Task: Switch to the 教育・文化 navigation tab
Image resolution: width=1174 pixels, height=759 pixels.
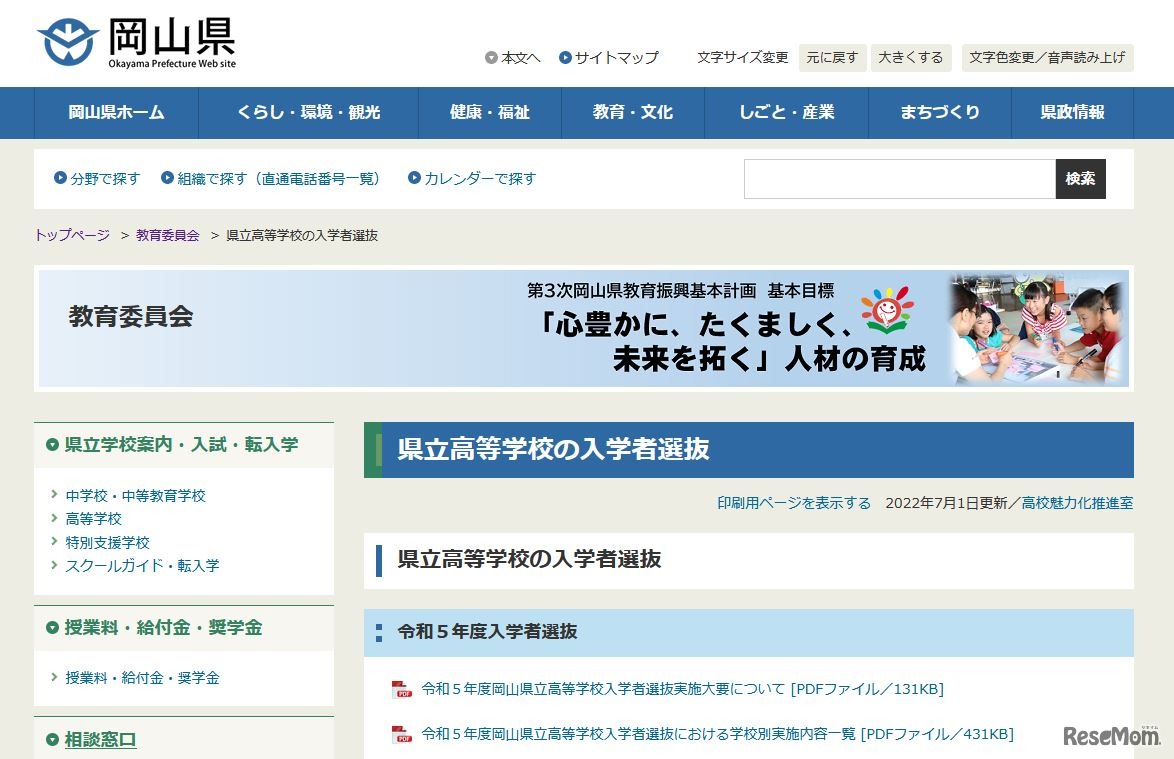Action: (633, 113)
